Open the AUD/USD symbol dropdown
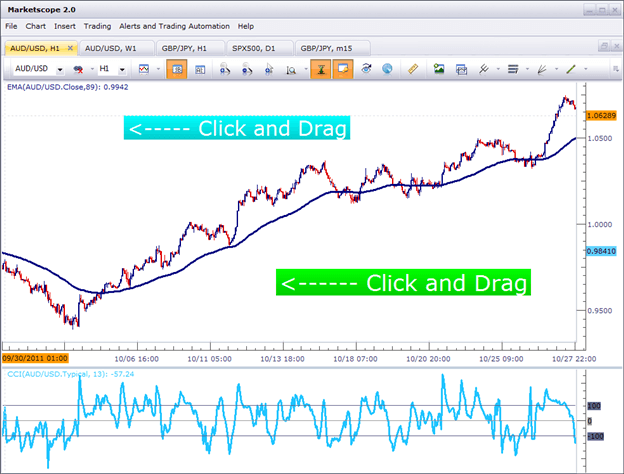The image size is (624, 474). 61,70
